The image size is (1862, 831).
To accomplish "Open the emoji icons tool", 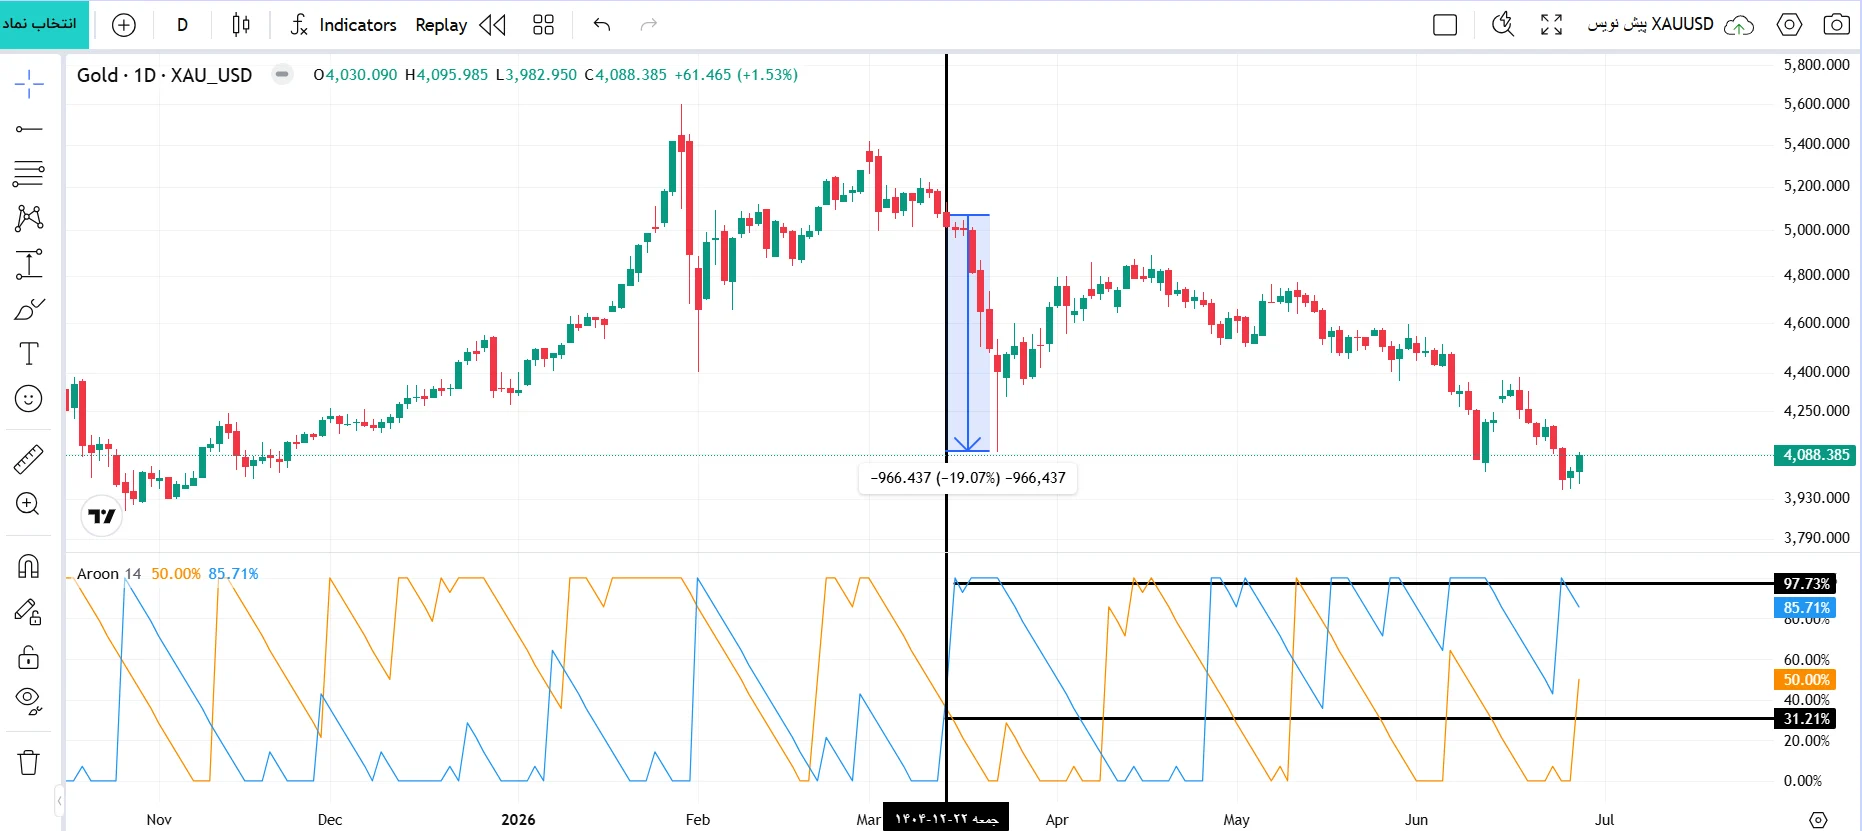I will pos(29,399).
